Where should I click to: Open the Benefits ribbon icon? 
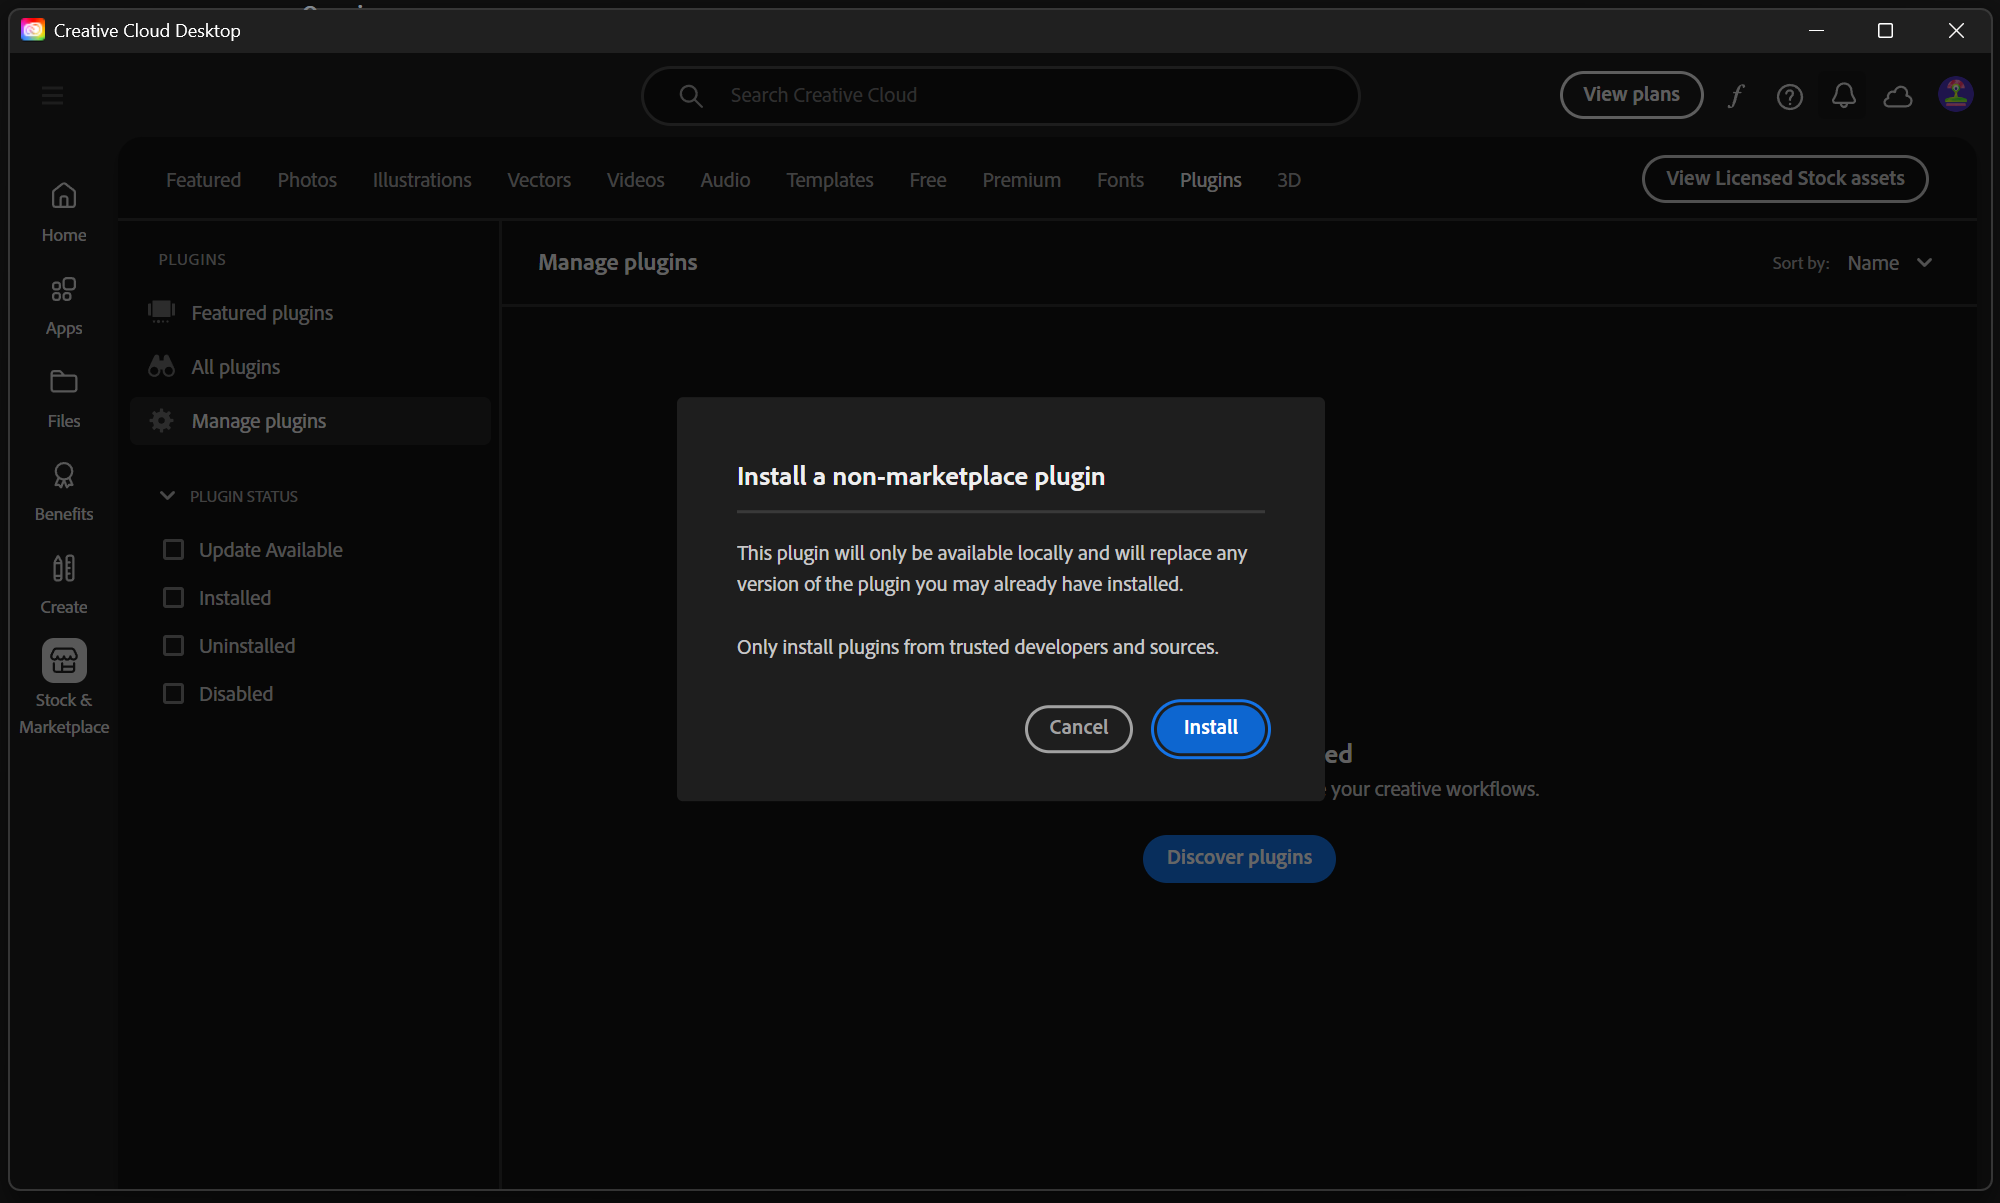coord(64,475)
